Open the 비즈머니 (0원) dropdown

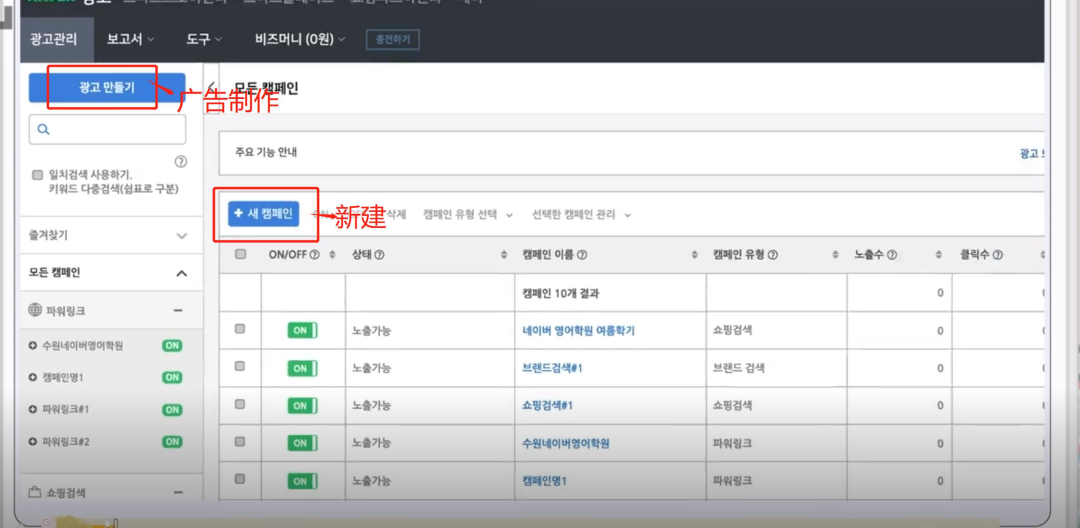[x=300, y=39]
